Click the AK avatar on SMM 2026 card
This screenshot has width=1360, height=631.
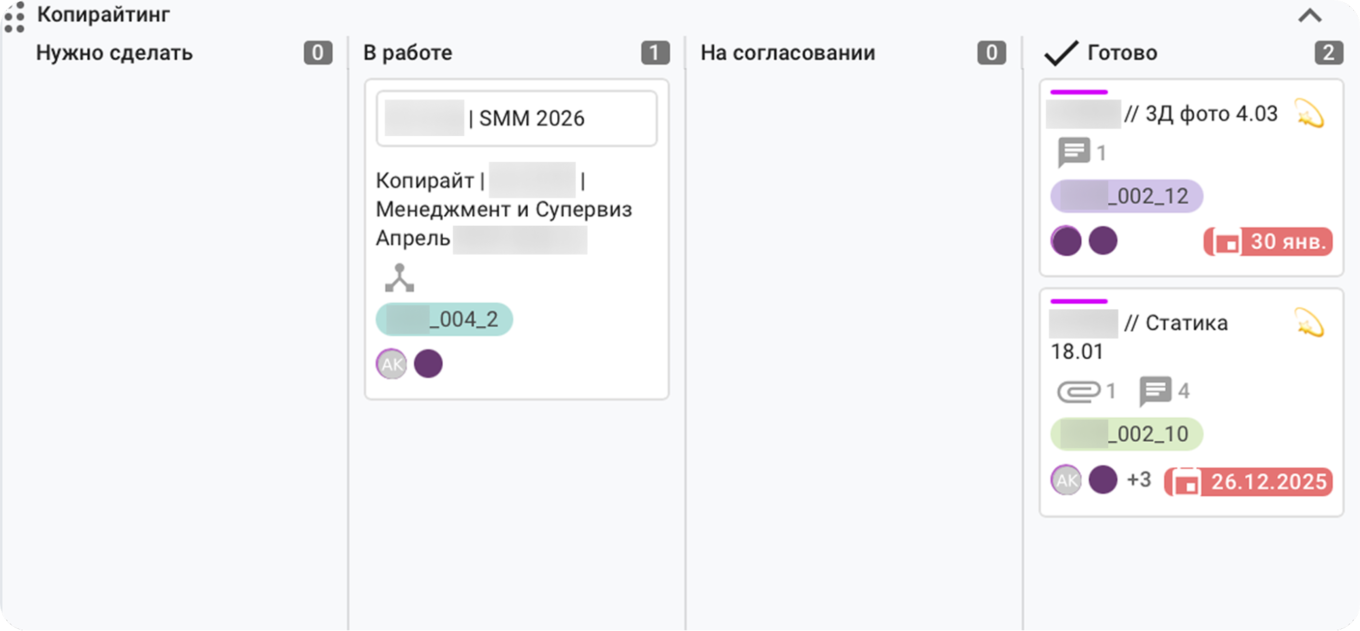(392, 364)
